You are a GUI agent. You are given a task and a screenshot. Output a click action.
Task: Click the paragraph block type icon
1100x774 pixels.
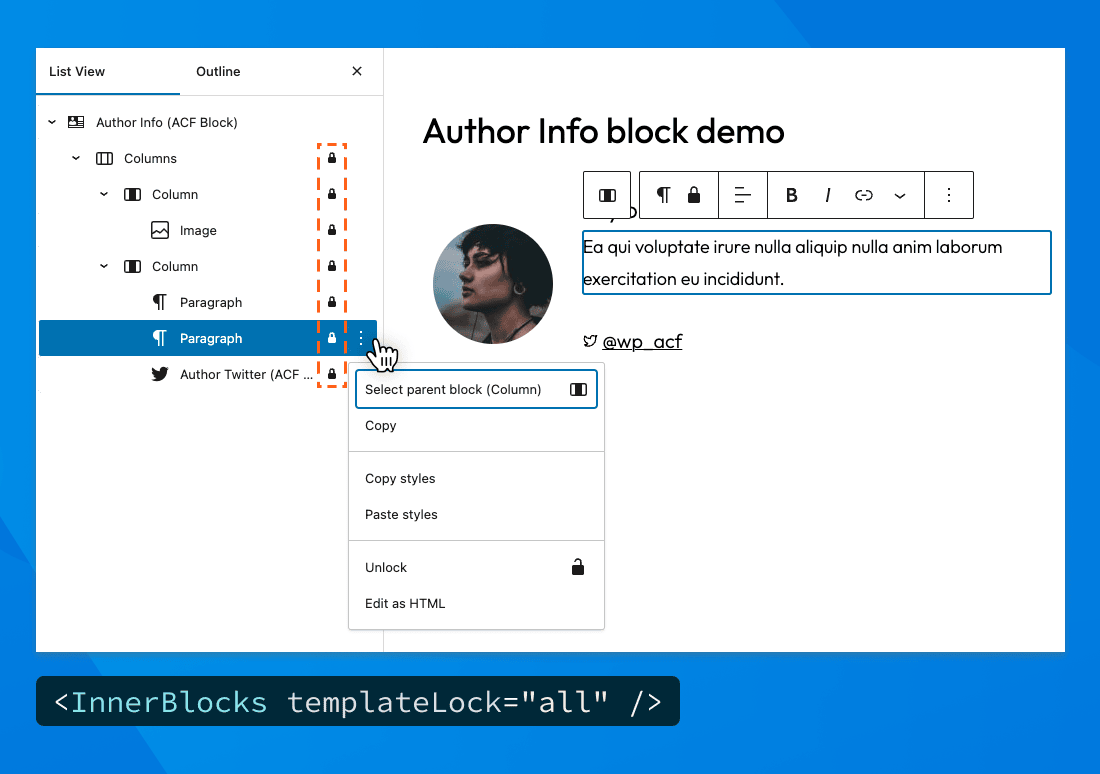point(662,195)
